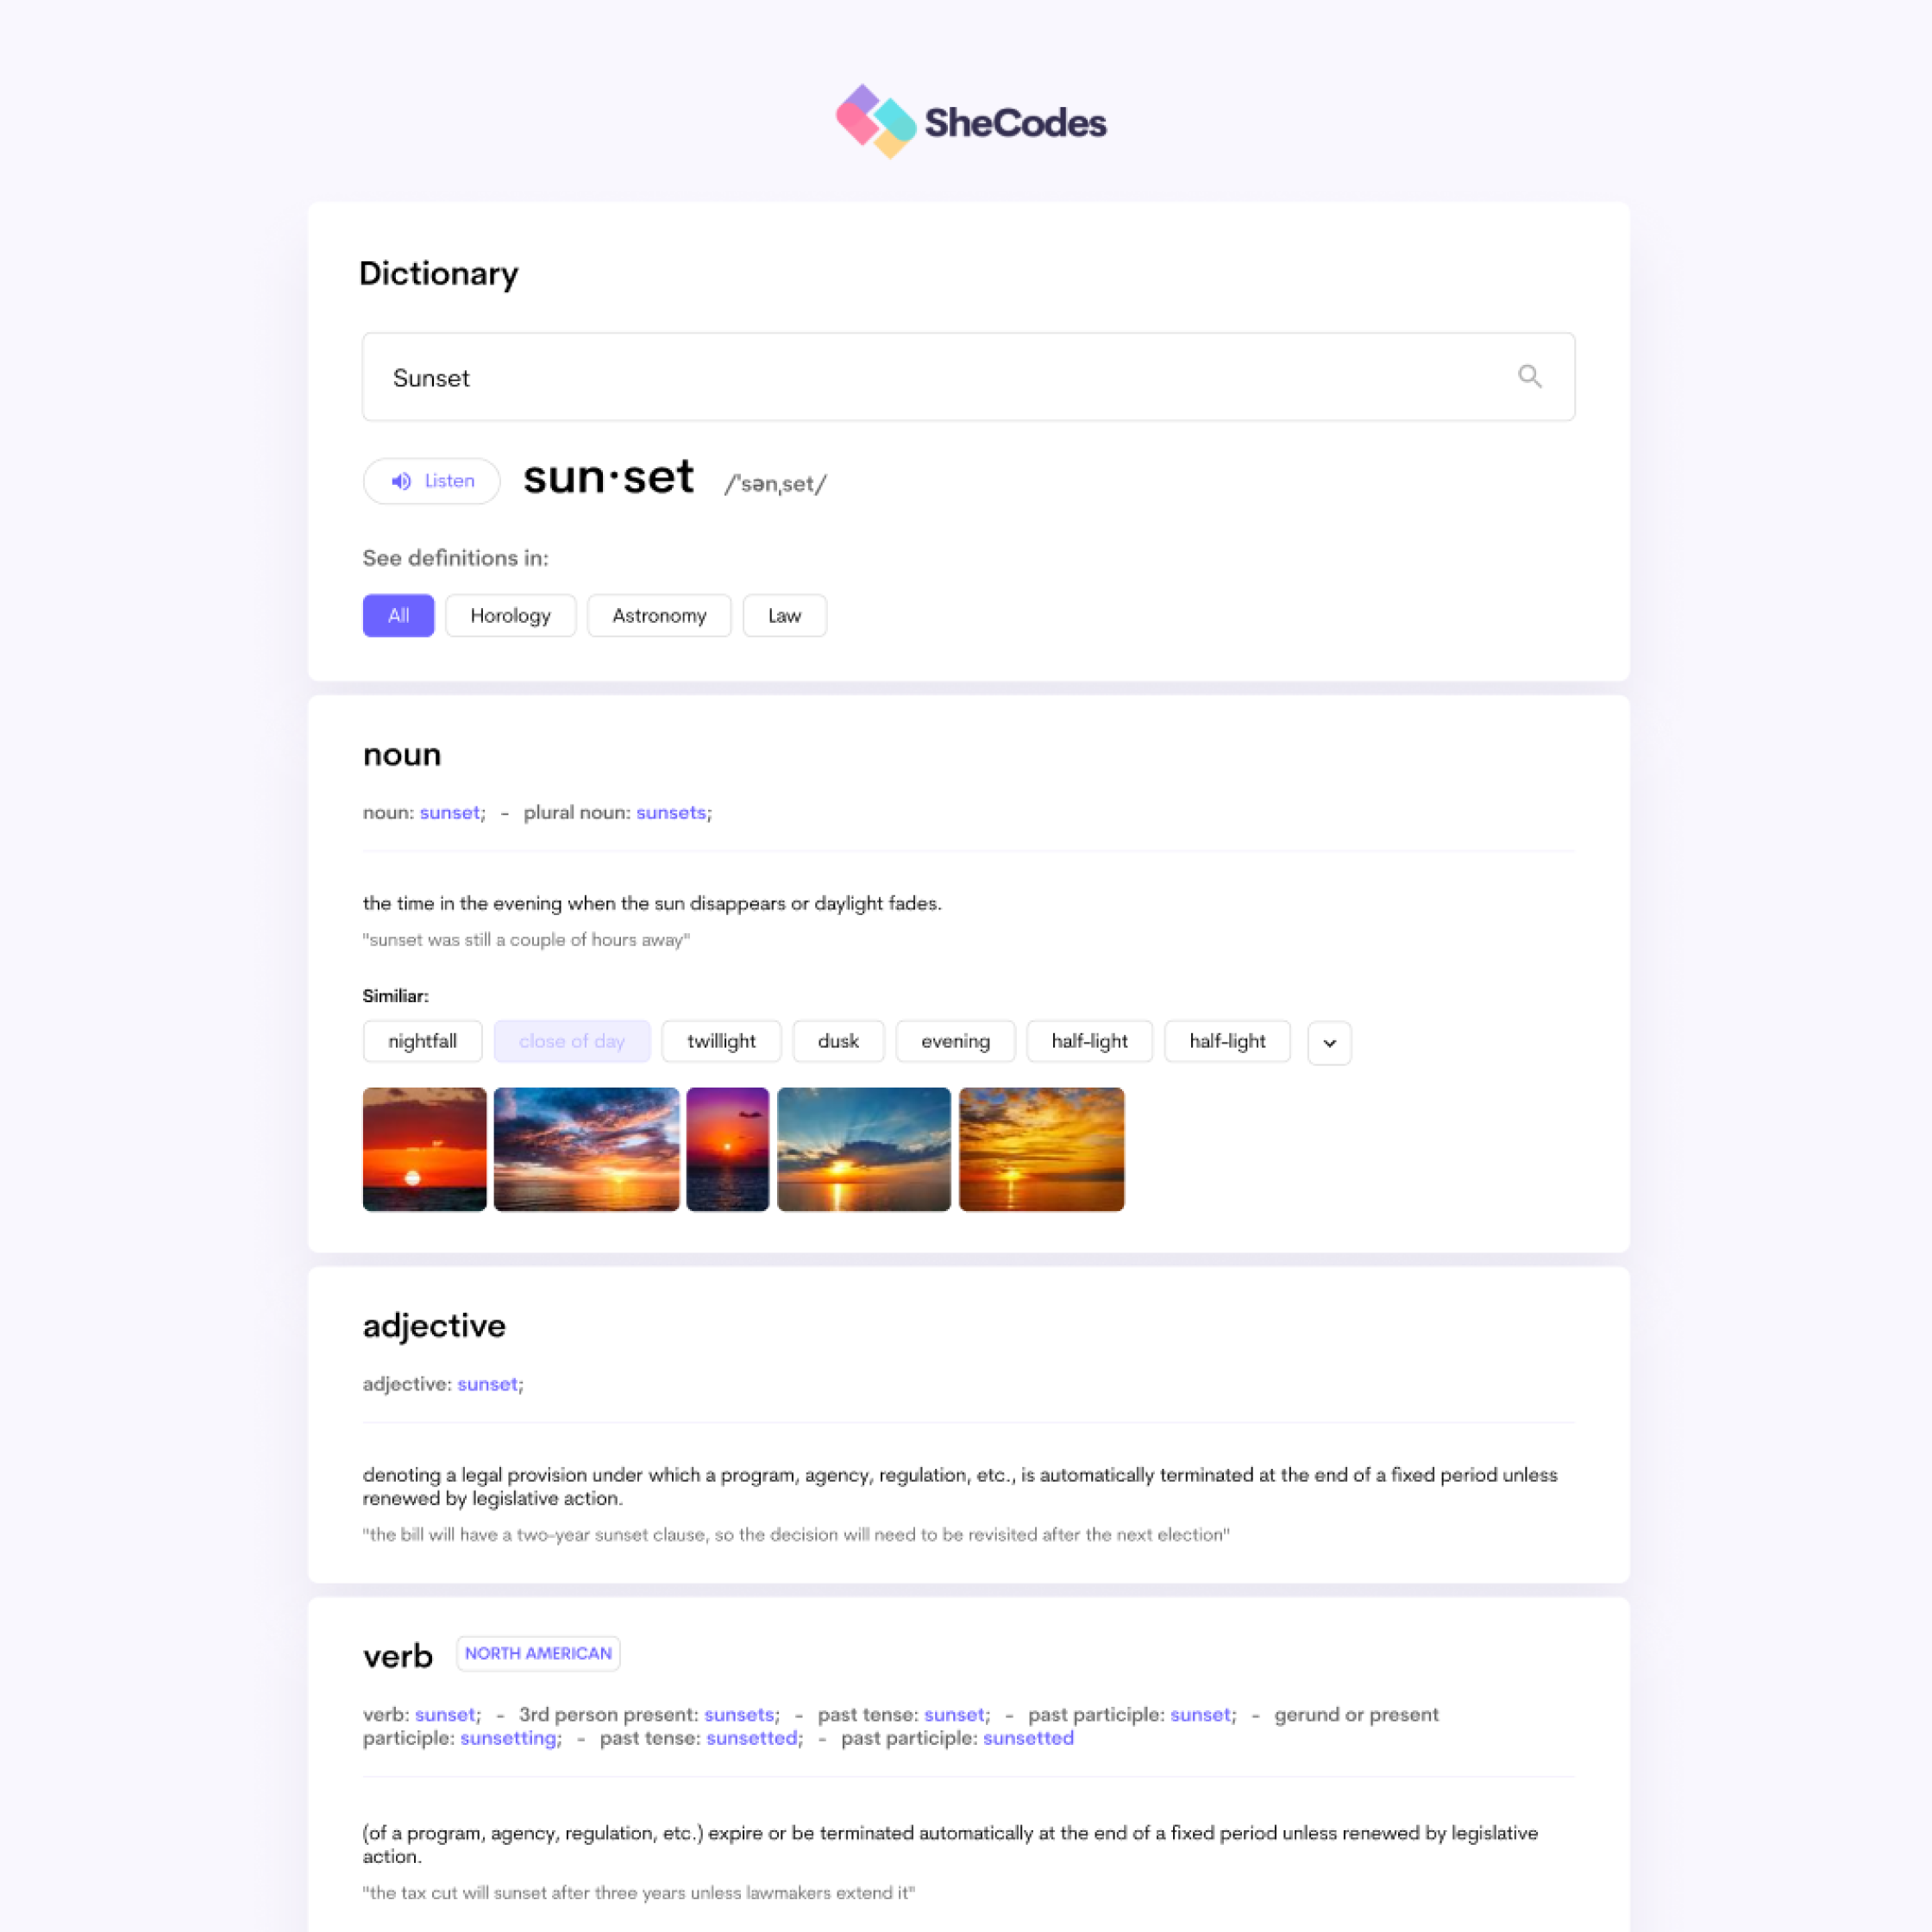
Task: Click in the Dictionary search input field
Action: [964, 377]
